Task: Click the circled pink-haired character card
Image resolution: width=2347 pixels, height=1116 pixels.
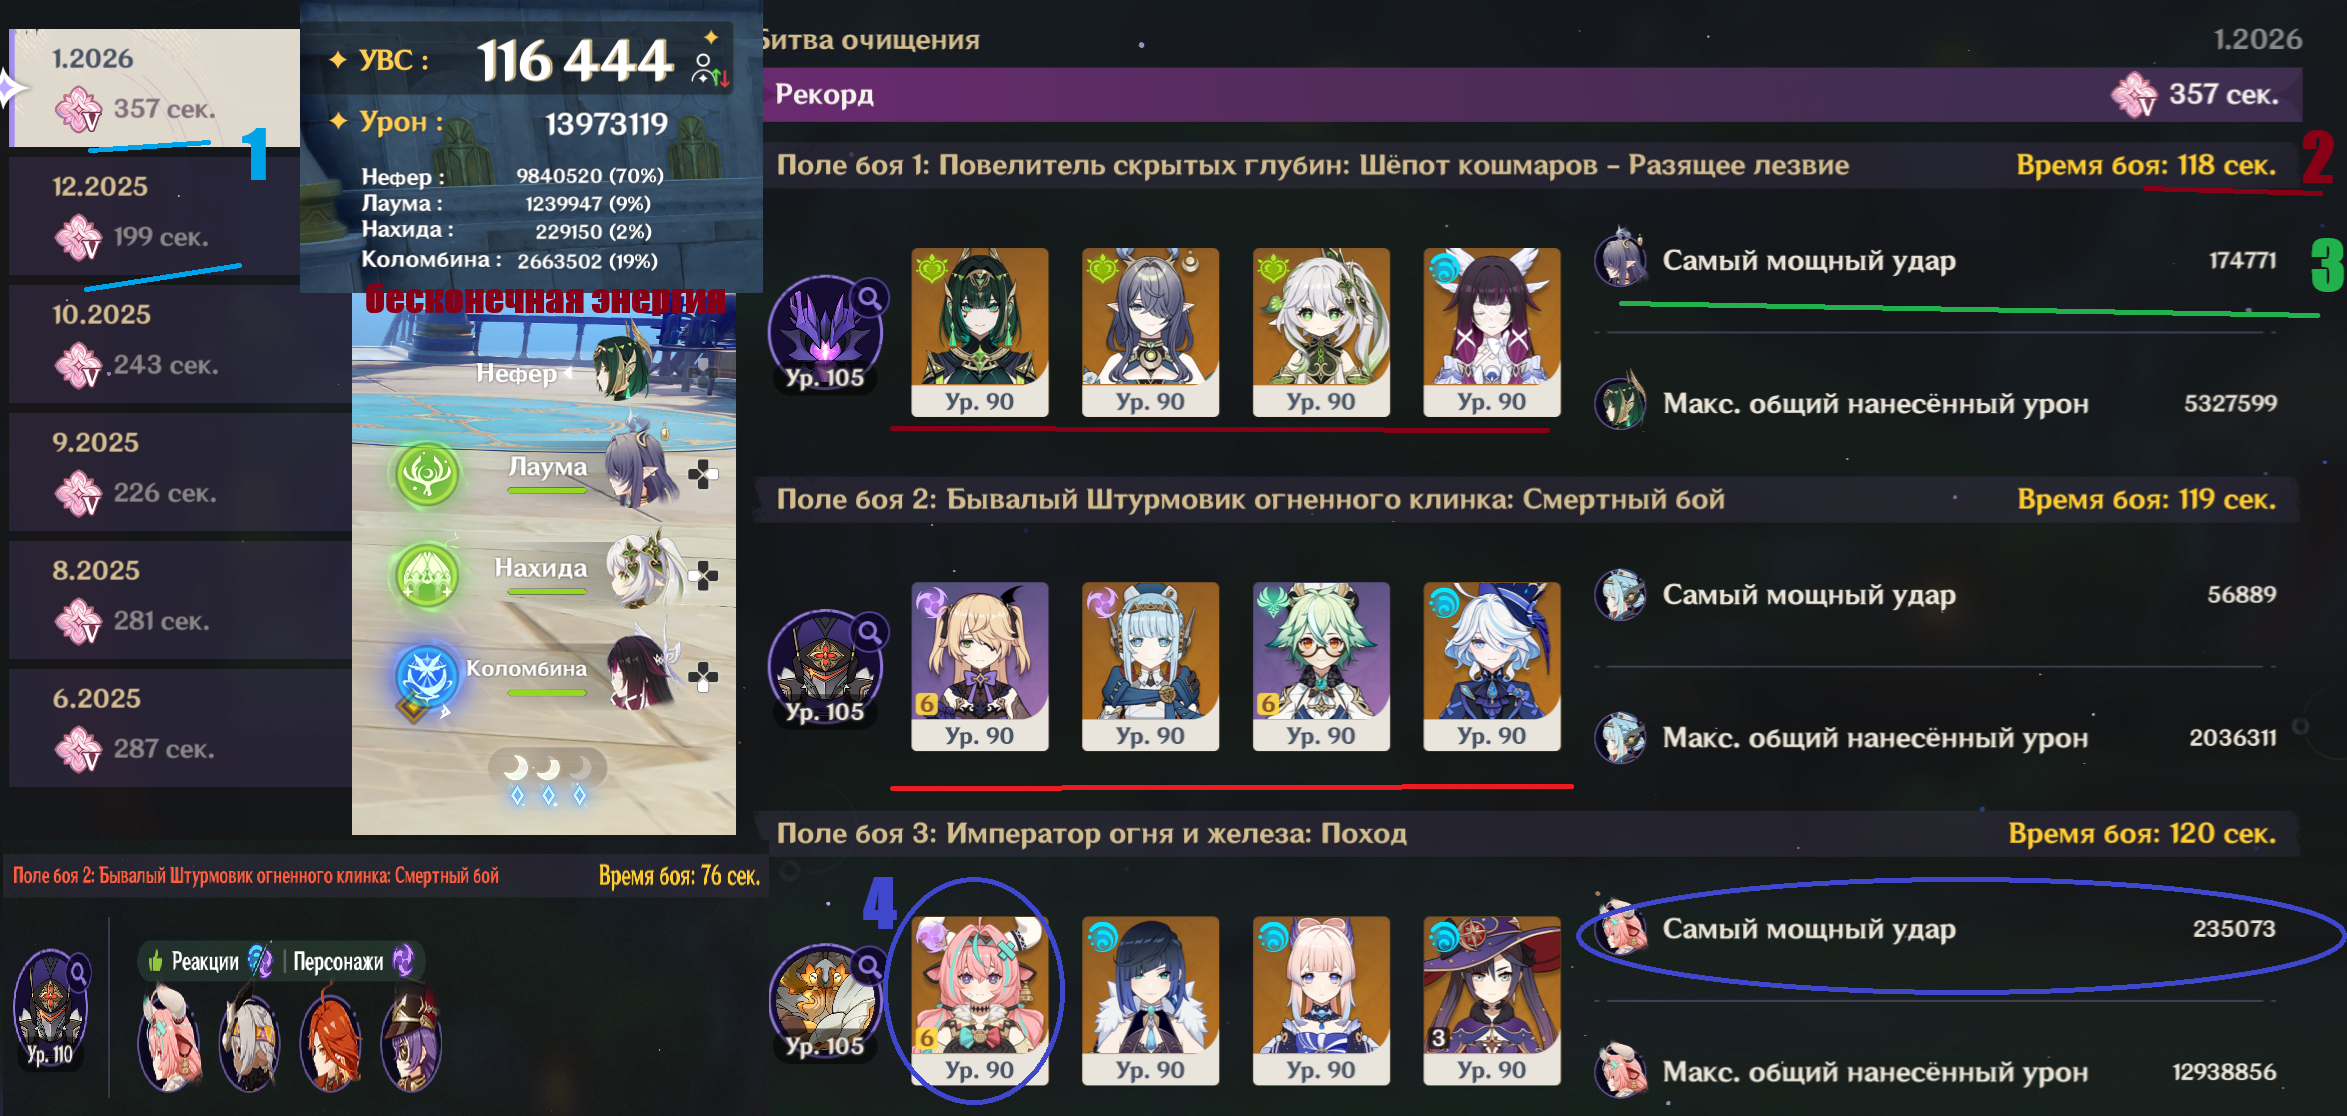Action: click(980, 1000)
